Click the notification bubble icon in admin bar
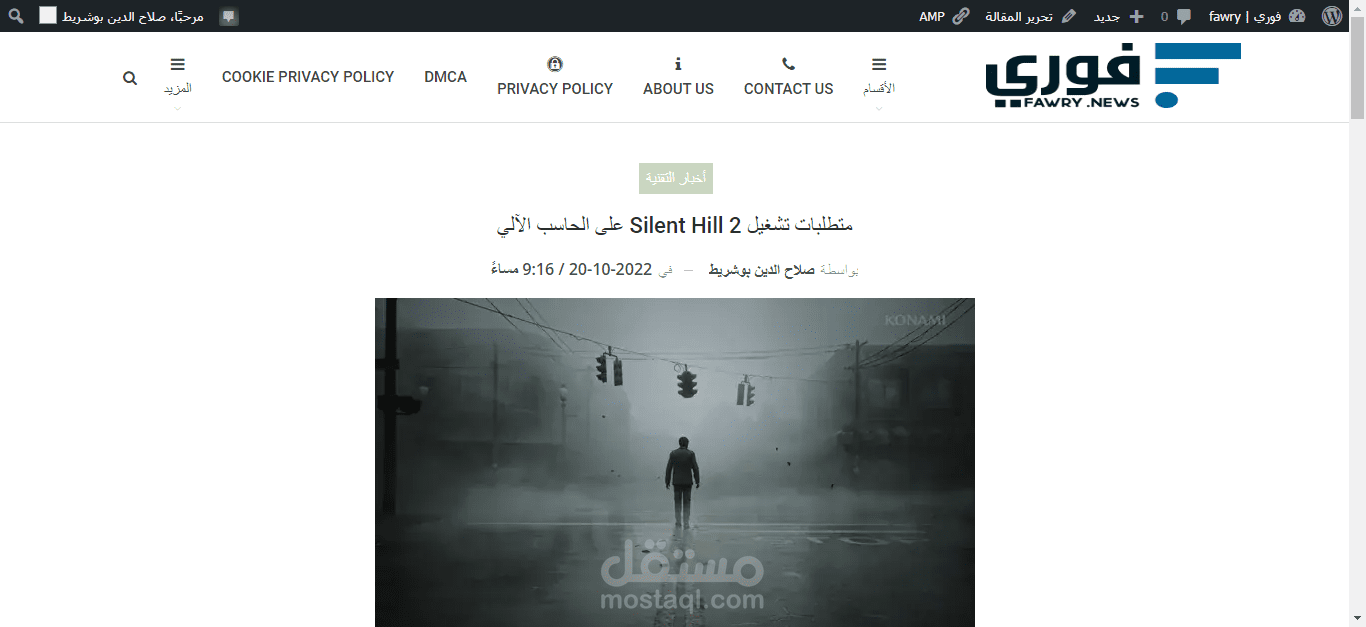Screen dimensions: 1366x627 pos(229,17)
